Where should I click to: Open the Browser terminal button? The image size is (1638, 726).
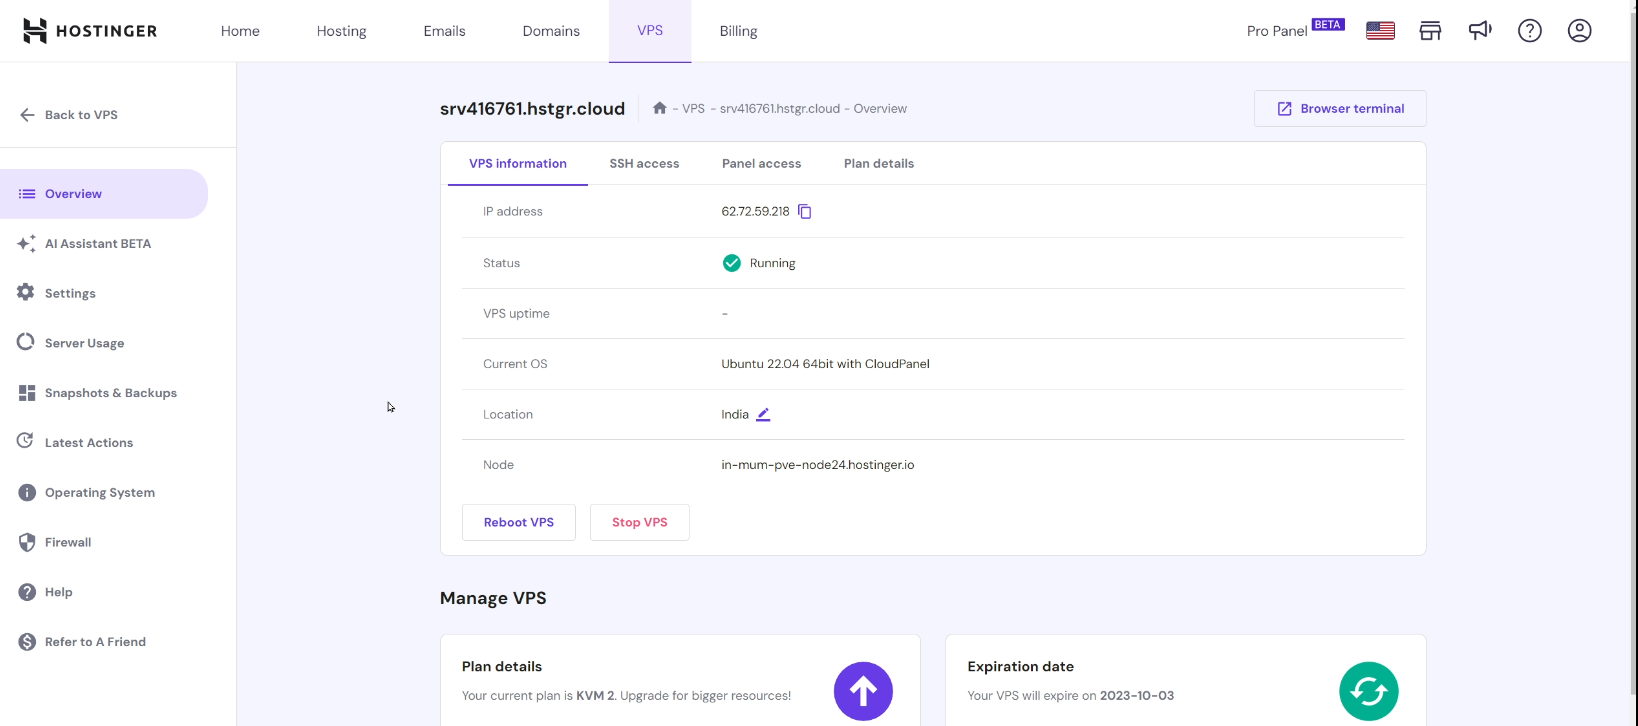1340,109
